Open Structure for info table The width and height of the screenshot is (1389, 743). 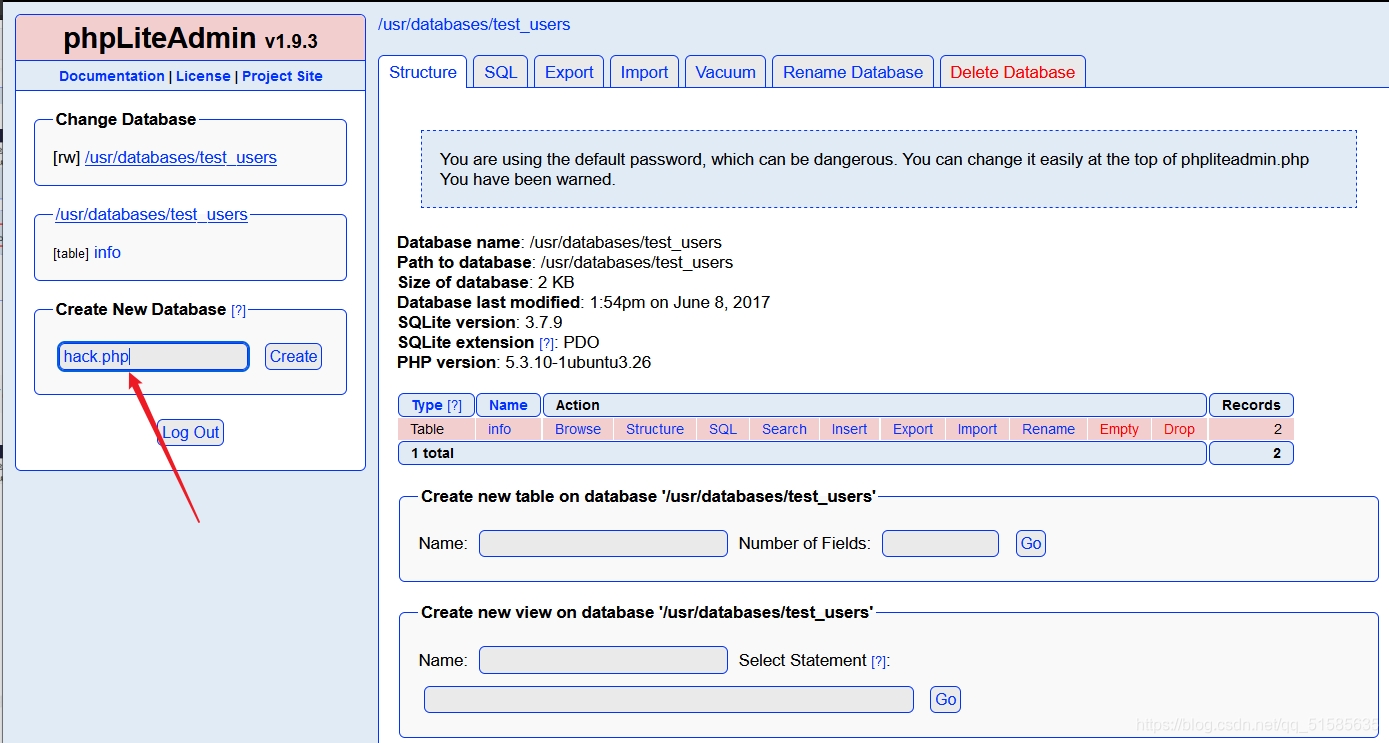[655, 429]
